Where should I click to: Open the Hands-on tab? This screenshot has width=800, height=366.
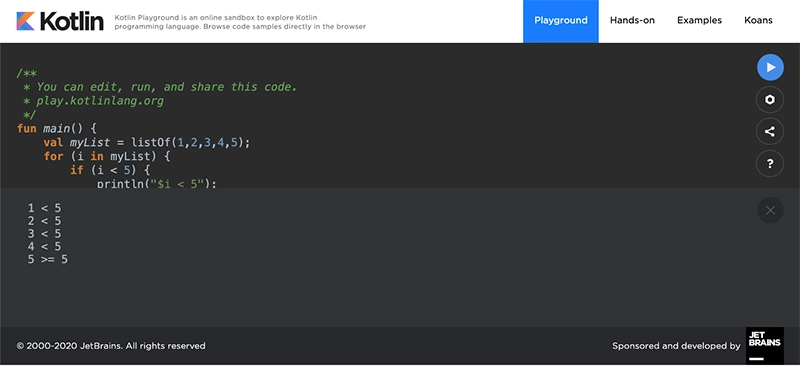pos(632,21)
